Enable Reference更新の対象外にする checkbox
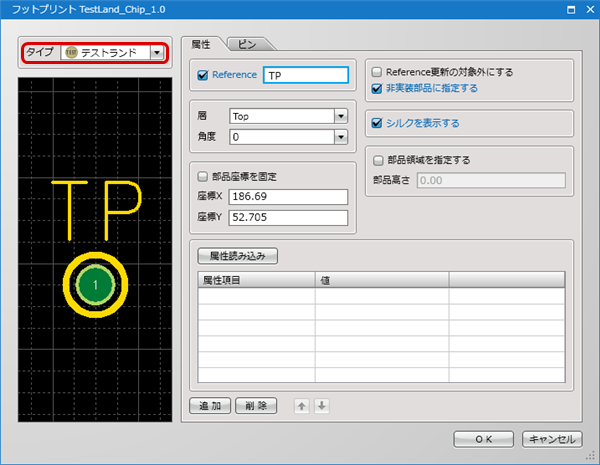600x465 pixels. [x=377, y=72]
